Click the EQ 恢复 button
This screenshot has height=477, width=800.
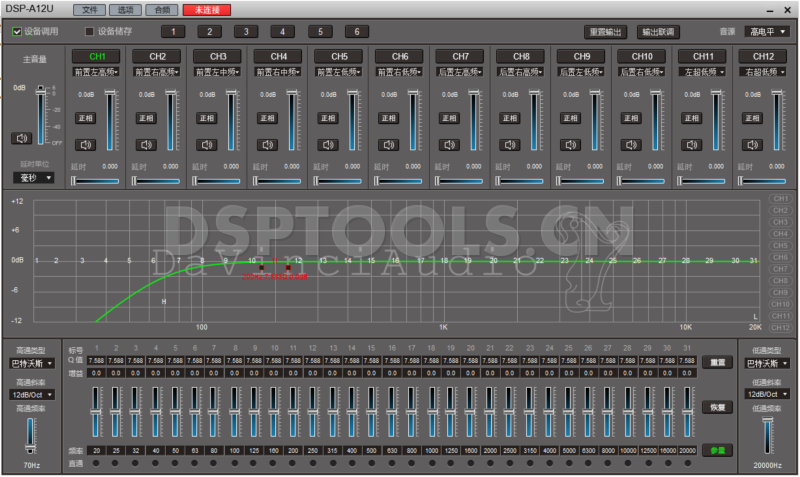[x=717, y=407]
